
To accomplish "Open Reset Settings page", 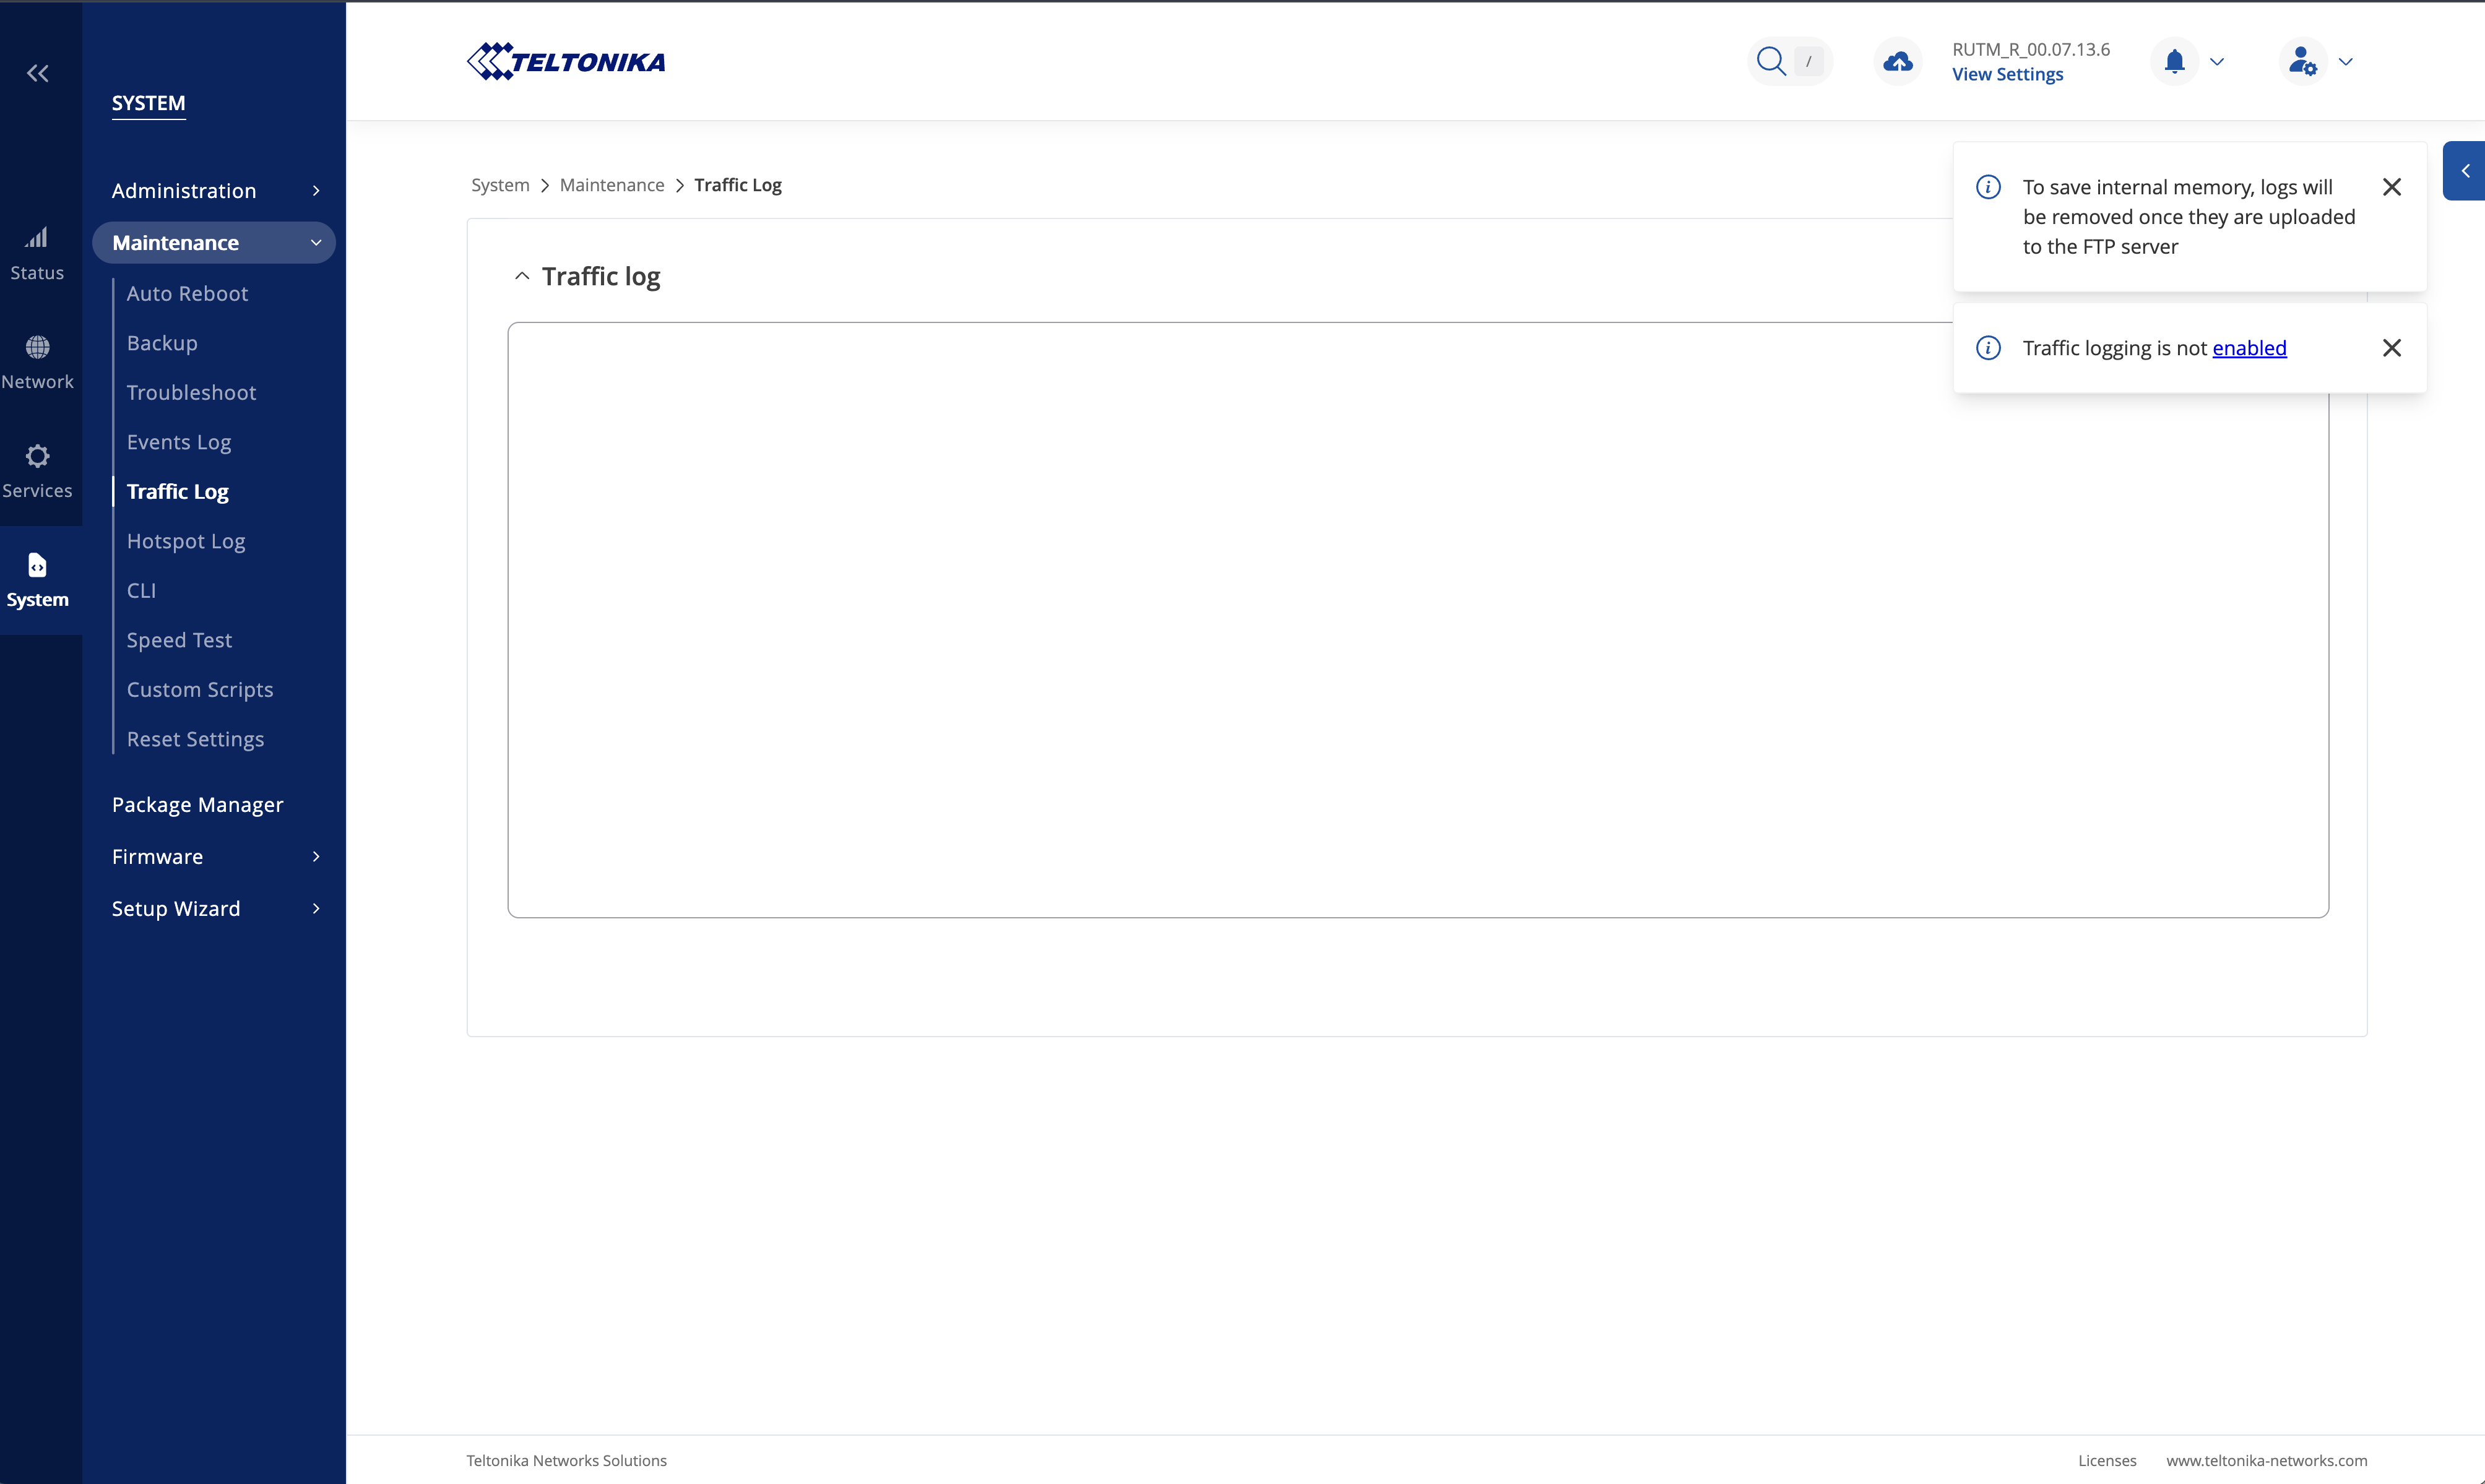I will tap(195, 739).
